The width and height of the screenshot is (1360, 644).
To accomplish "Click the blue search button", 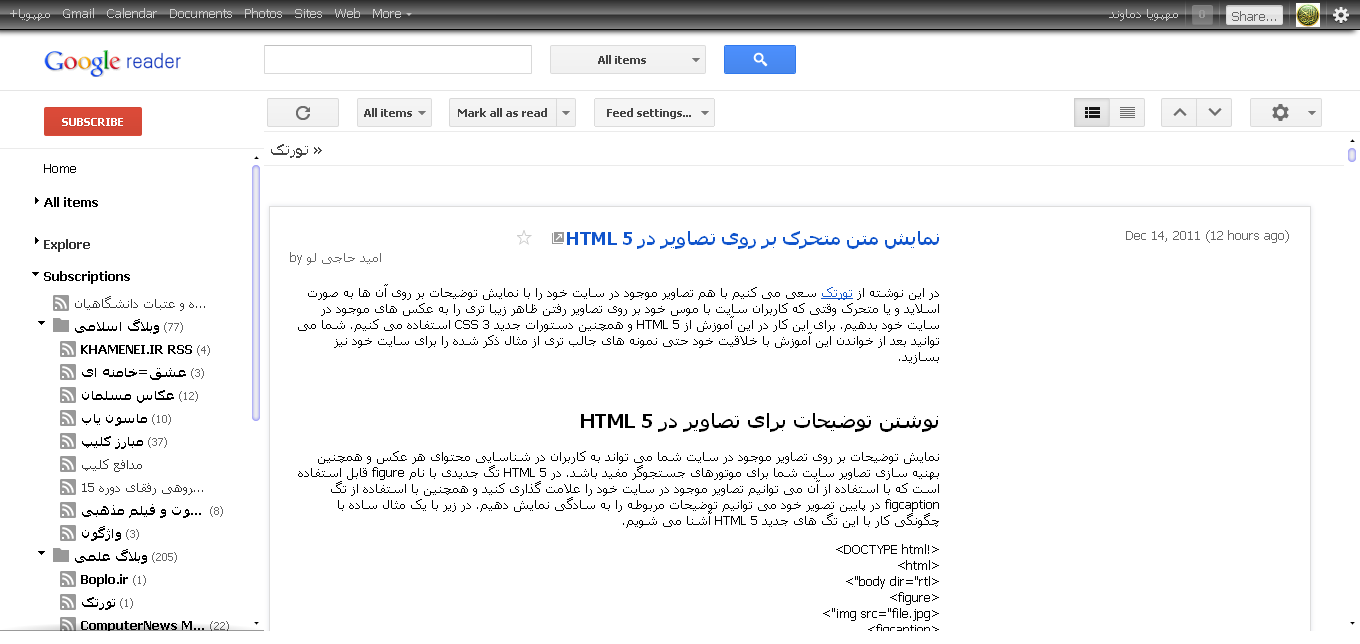I will point(760,60).
